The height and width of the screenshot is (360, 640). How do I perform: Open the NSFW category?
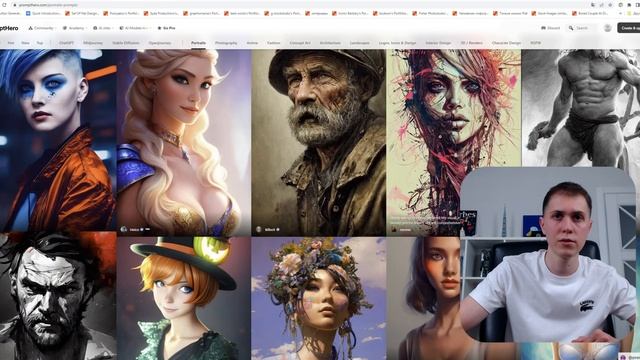[x=536, y=43]
